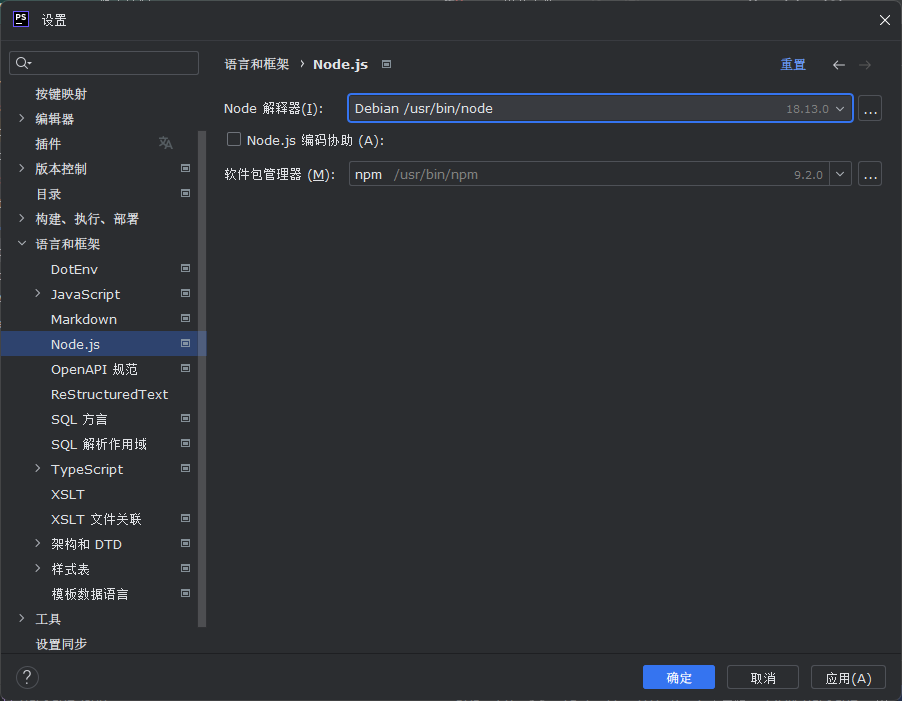The image size is (902, 701).
Task: Click 语言和框架 in the breadcrumb
Action: coord(257,64)
